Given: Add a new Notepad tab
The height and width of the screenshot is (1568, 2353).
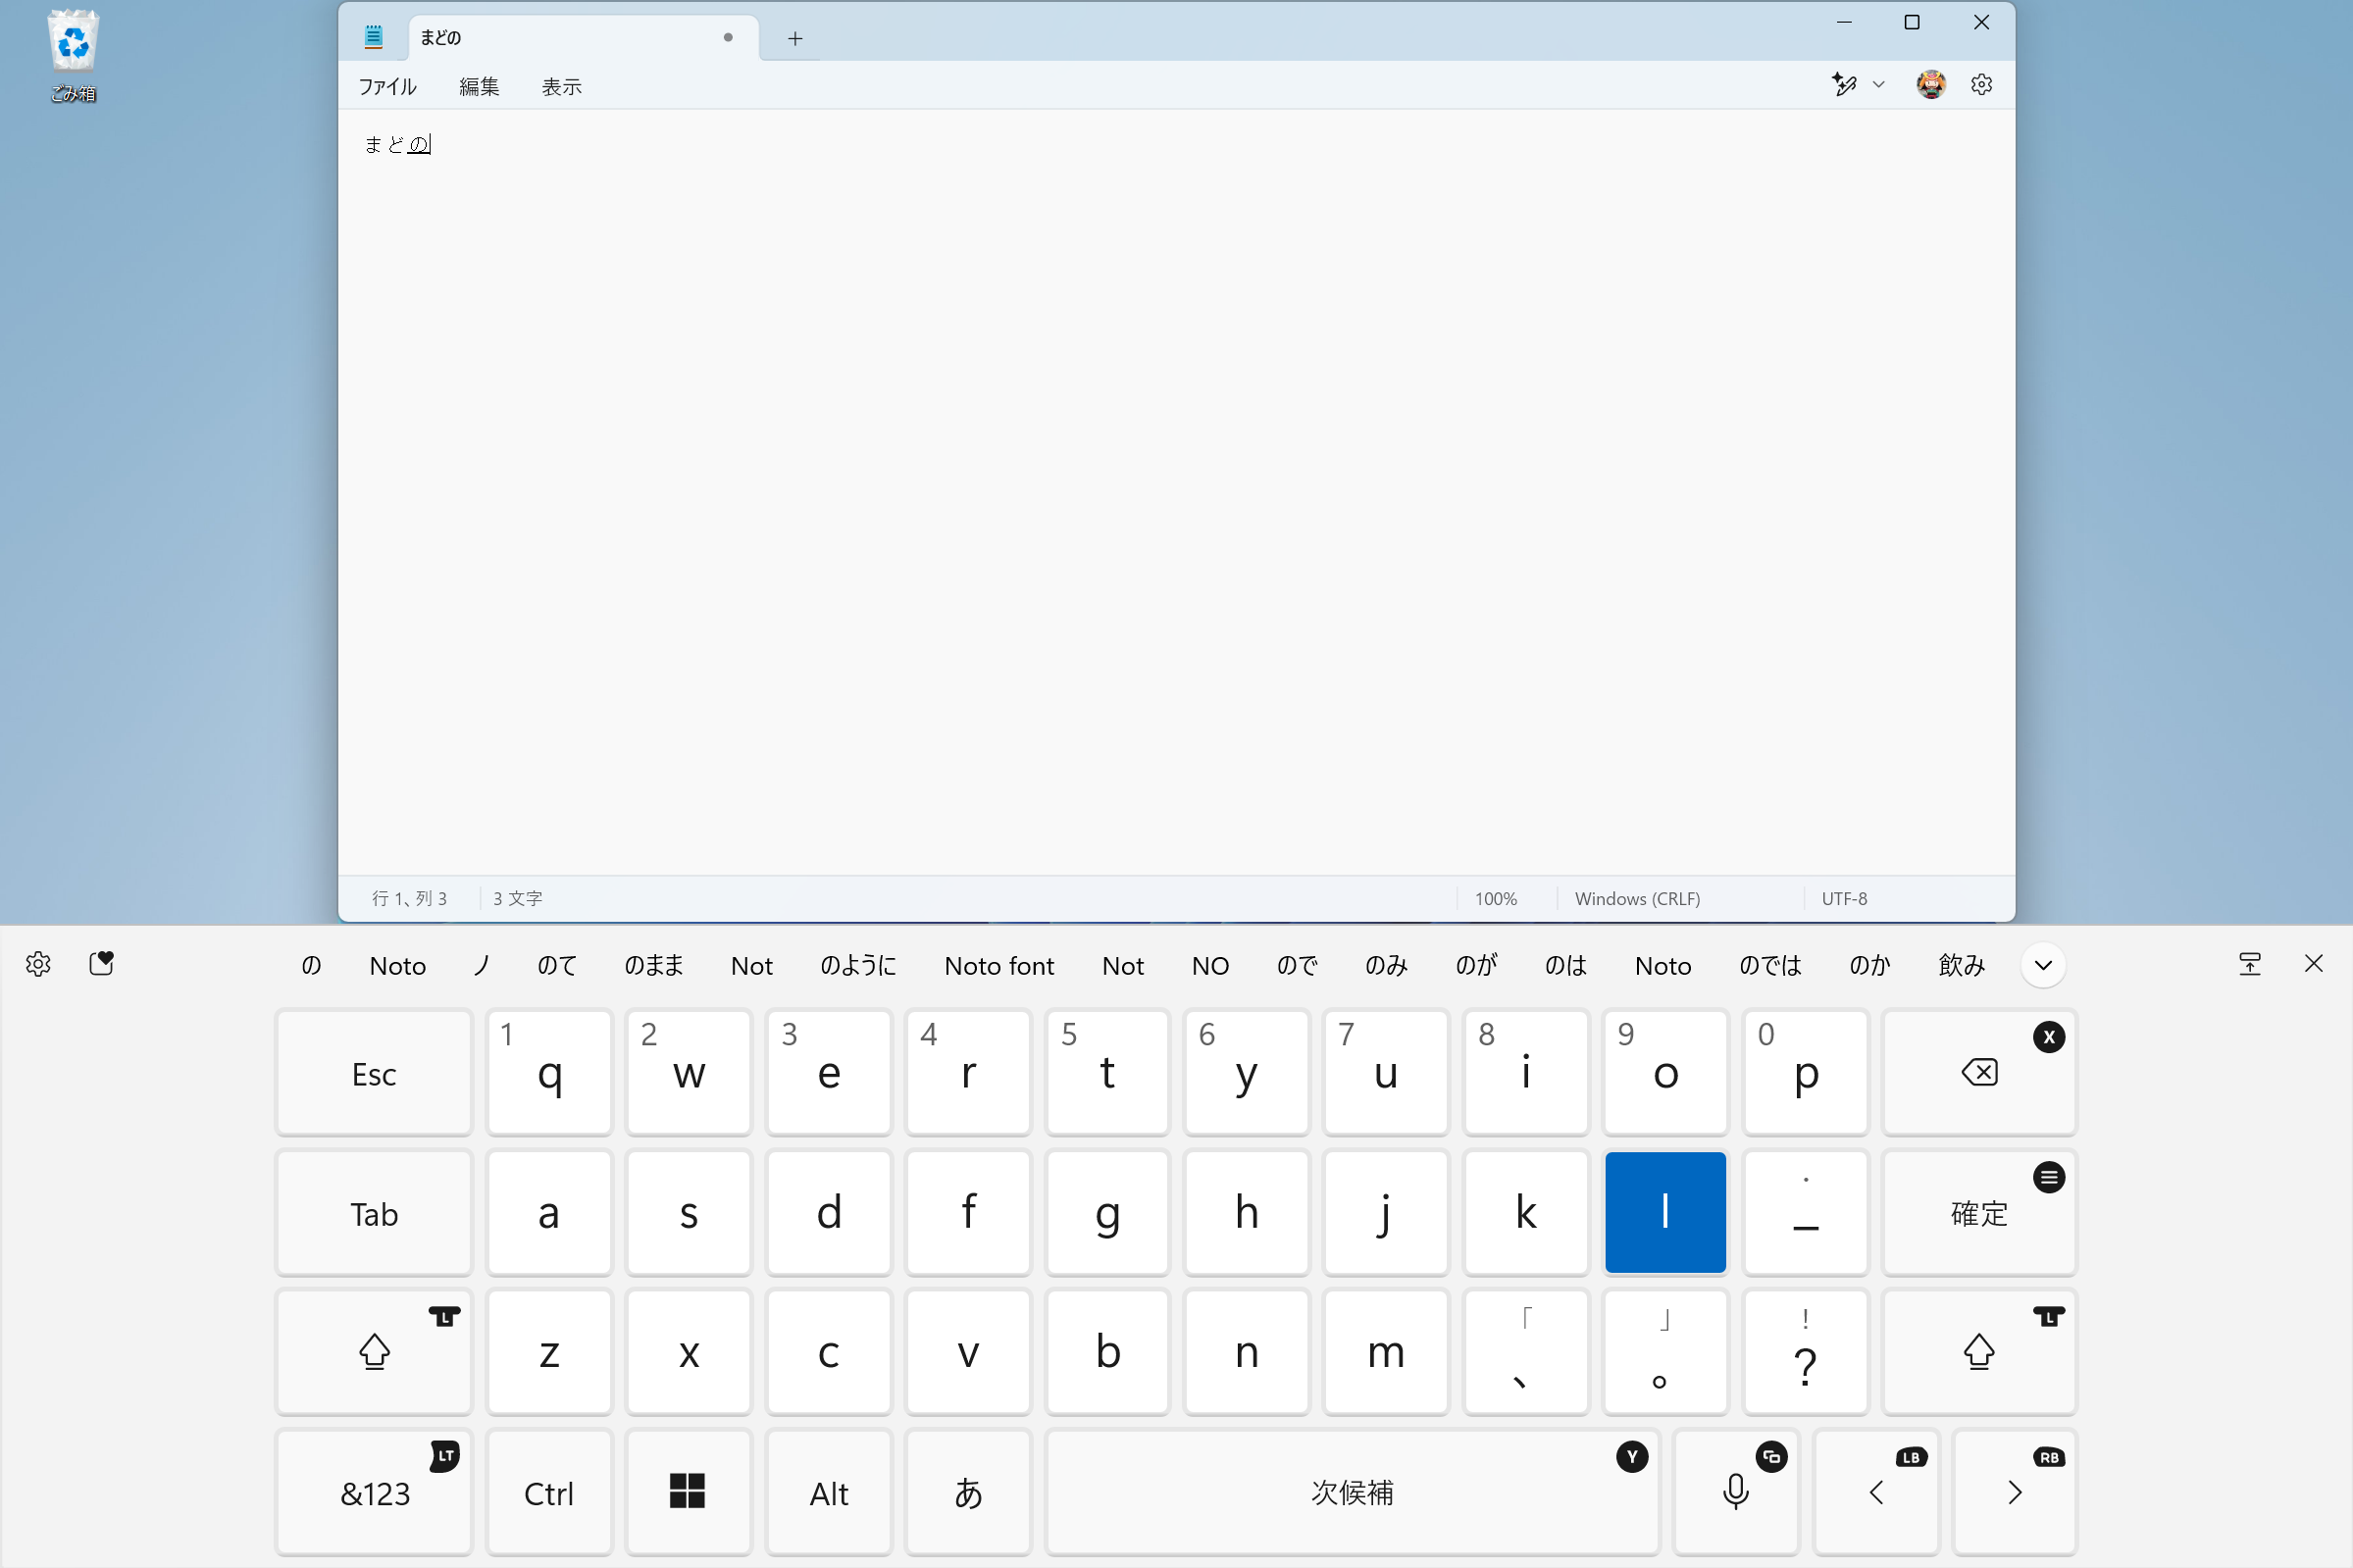Looking at the screenshot, I should pos(795,38).
